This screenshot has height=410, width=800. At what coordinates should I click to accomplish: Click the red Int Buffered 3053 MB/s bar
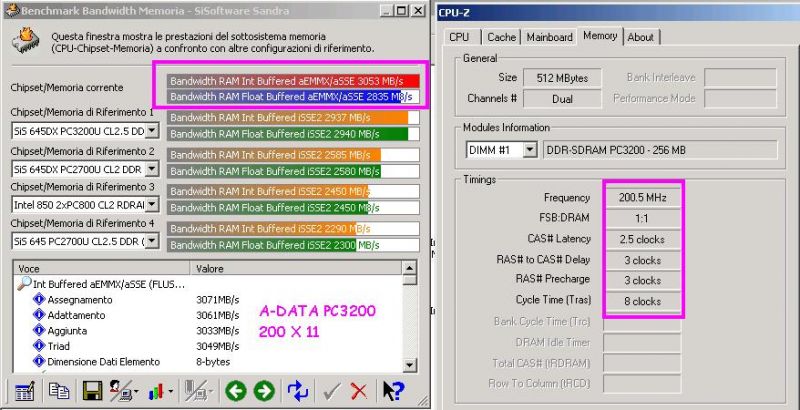[x=293, y=81]
